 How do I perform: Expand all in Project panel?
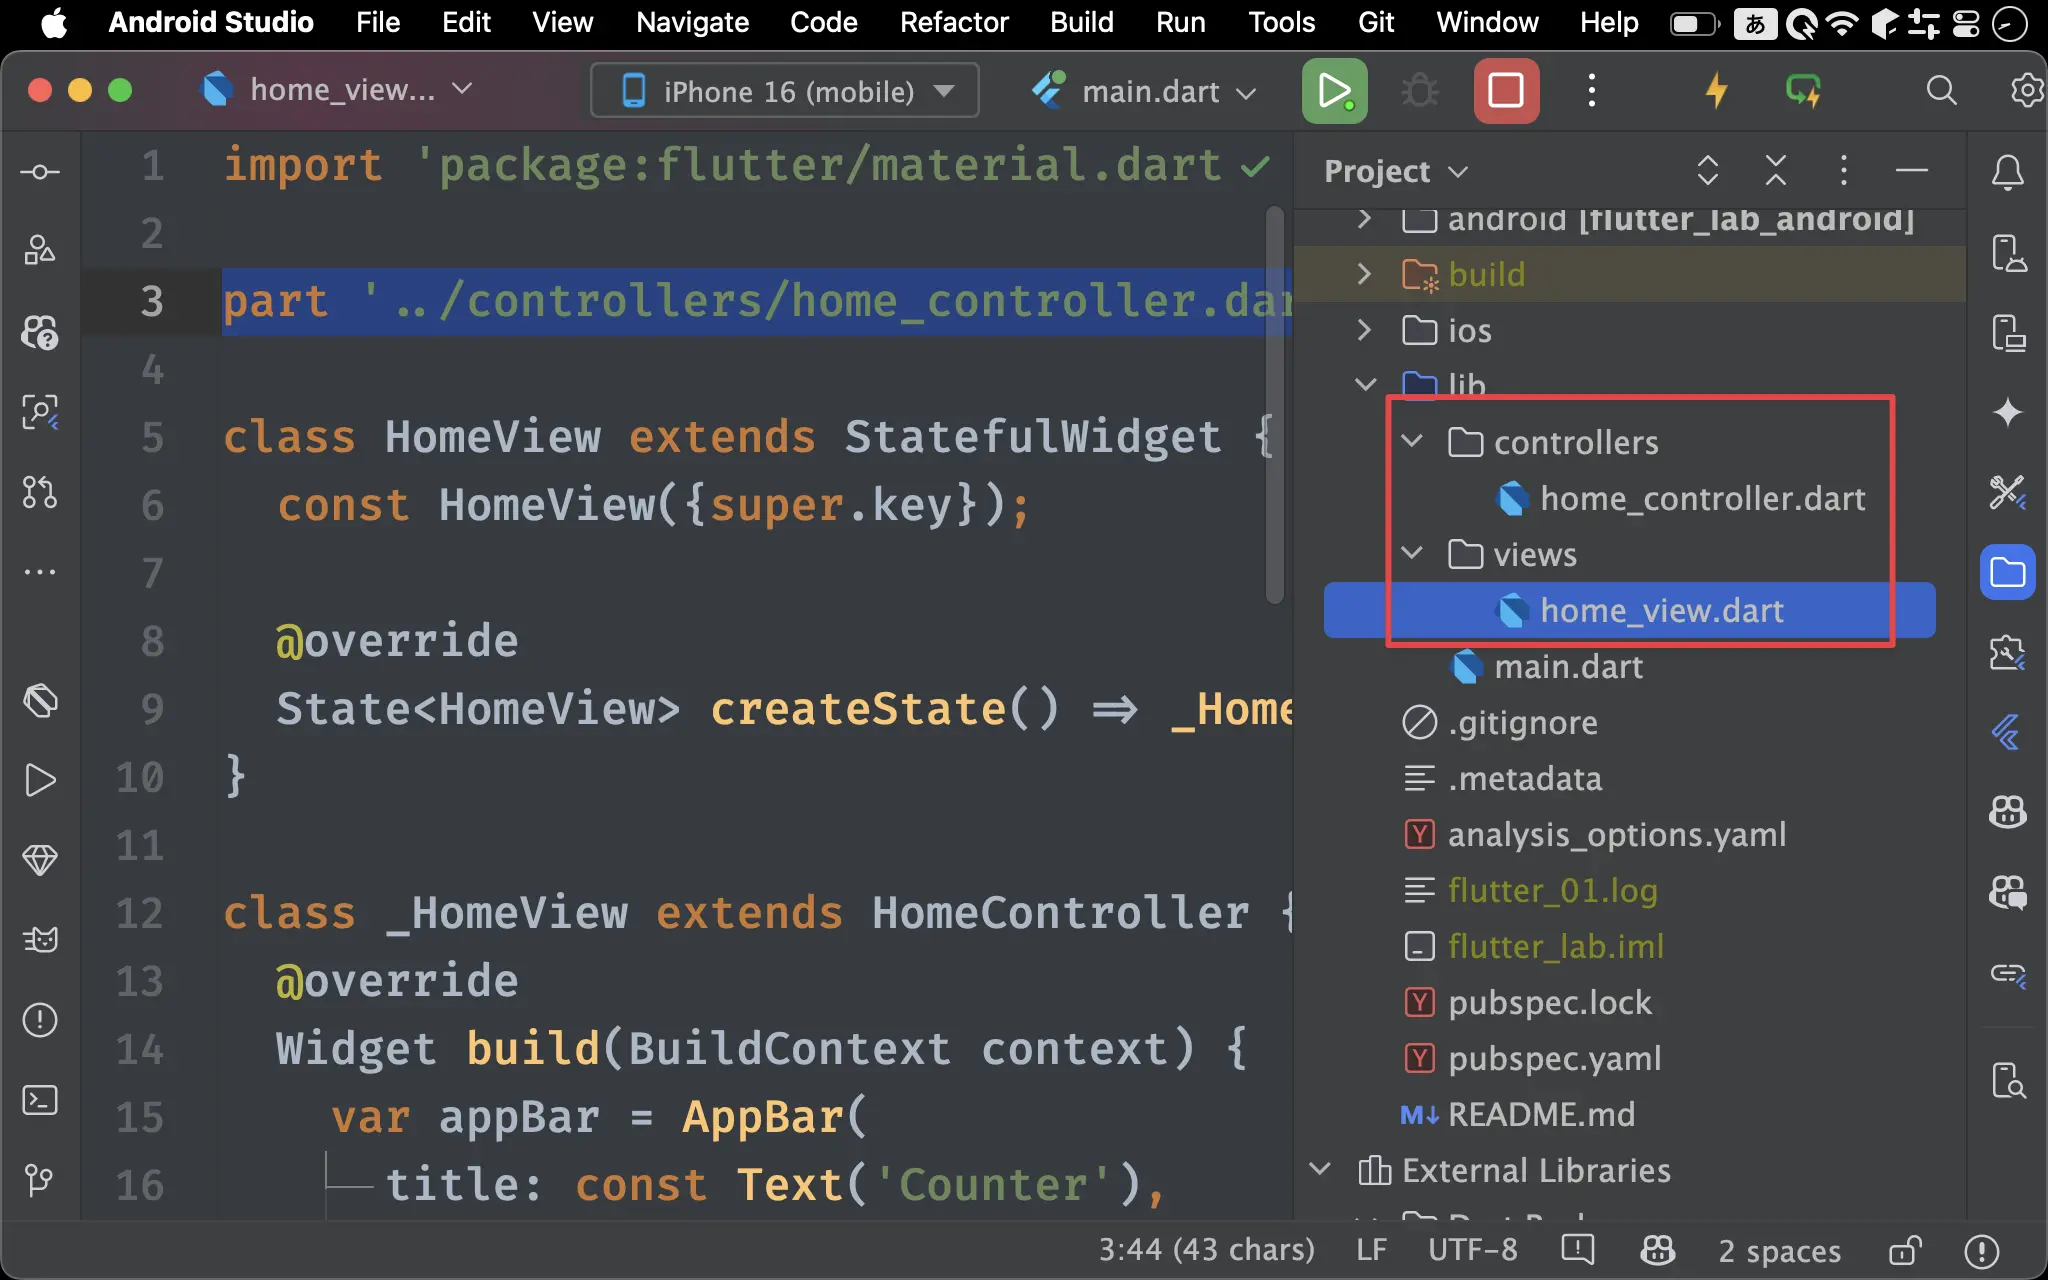click(x=1708, y=171)
